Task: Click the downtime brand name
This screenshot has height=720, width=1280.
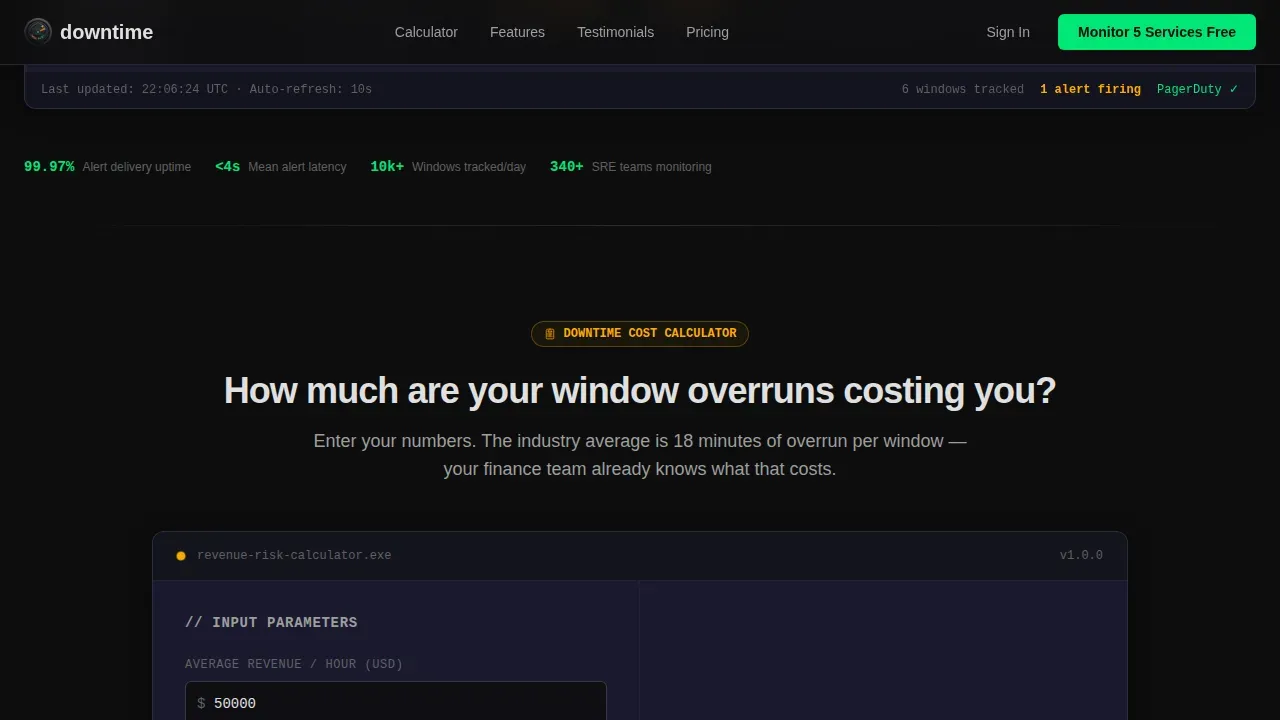Action: click(106, 32)
